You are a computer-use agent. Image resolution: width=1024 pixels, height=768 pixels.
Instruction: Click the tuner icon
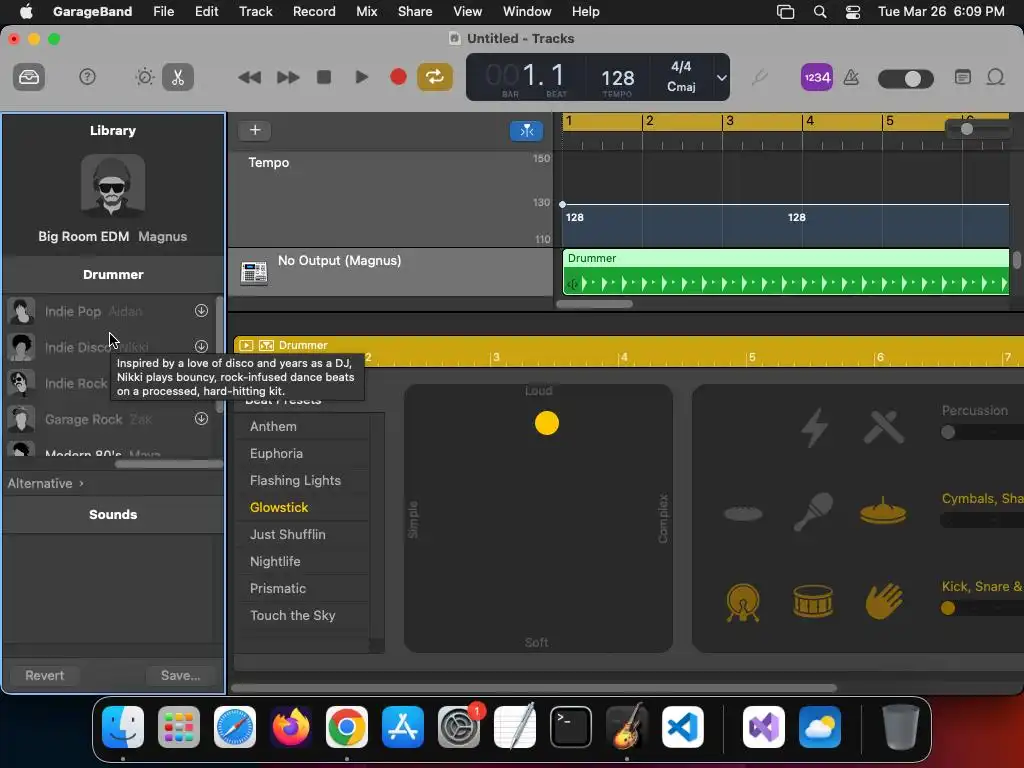click(759, 78)
